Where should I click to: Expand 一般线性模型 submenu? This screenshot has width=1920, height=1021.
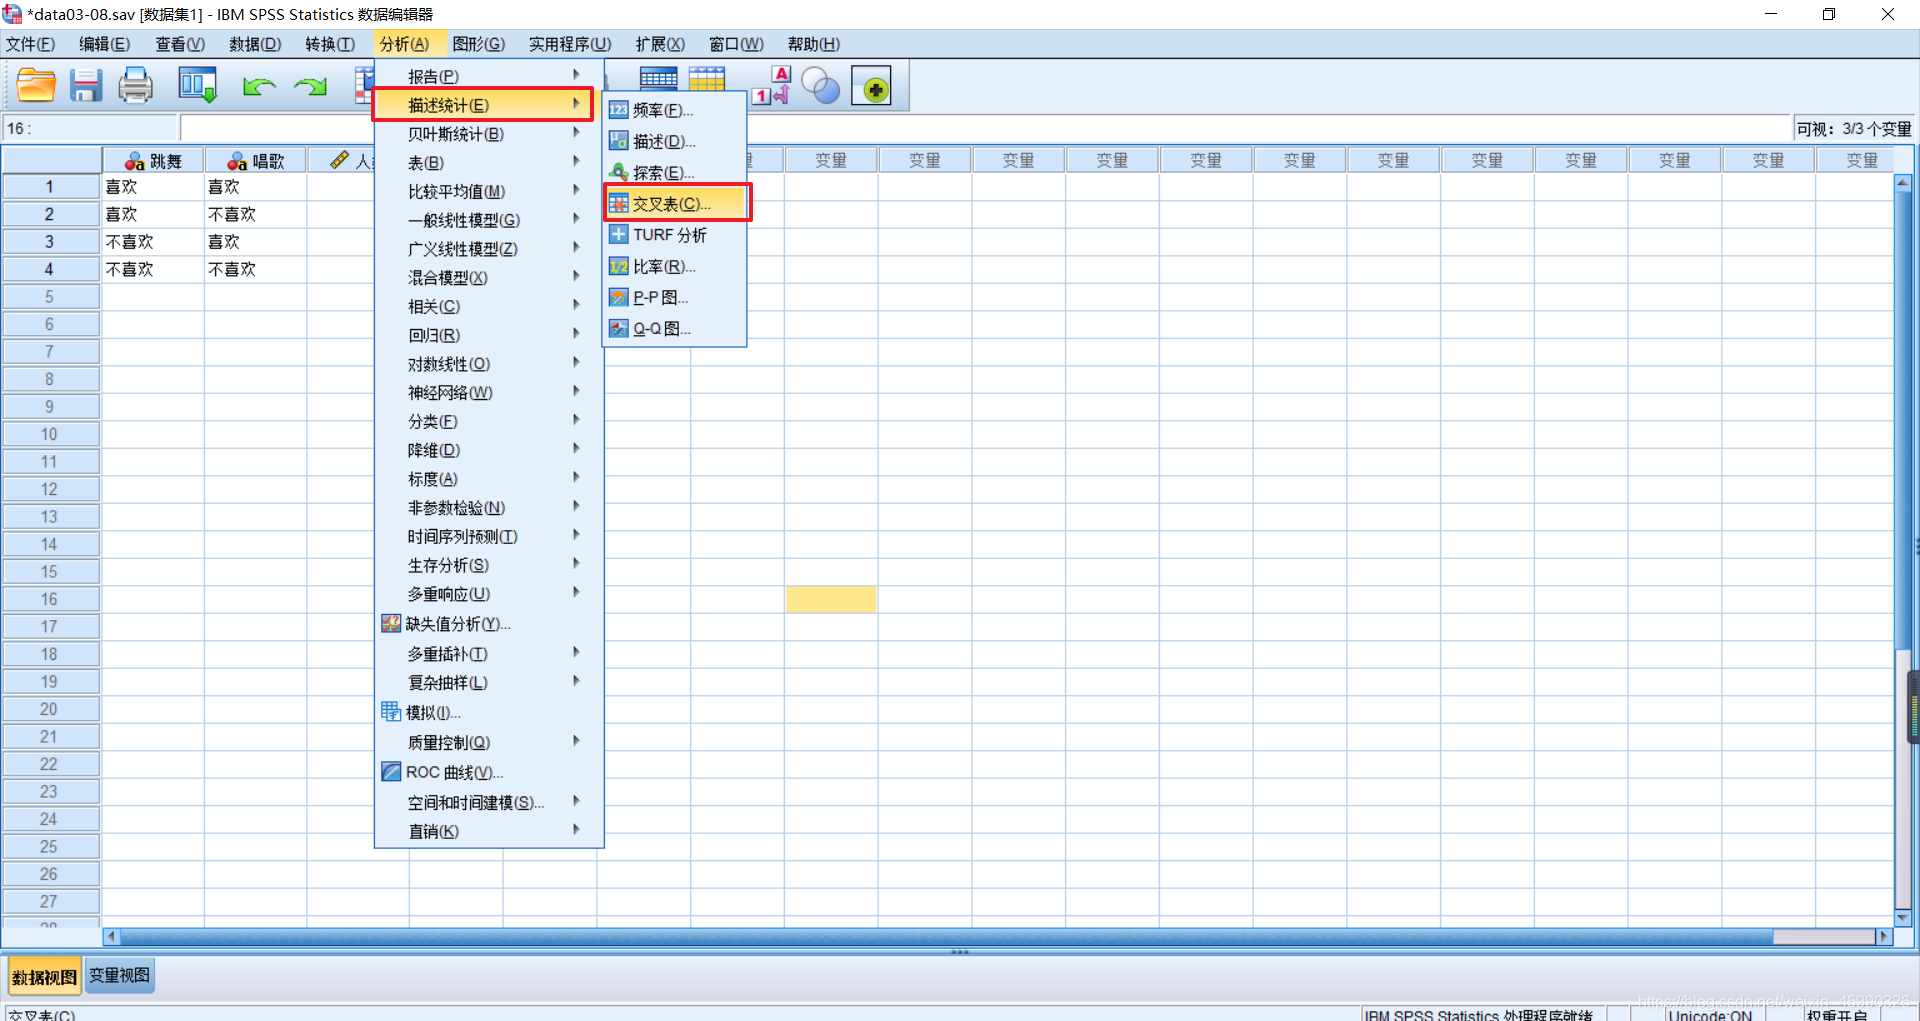tap(489, 220)
